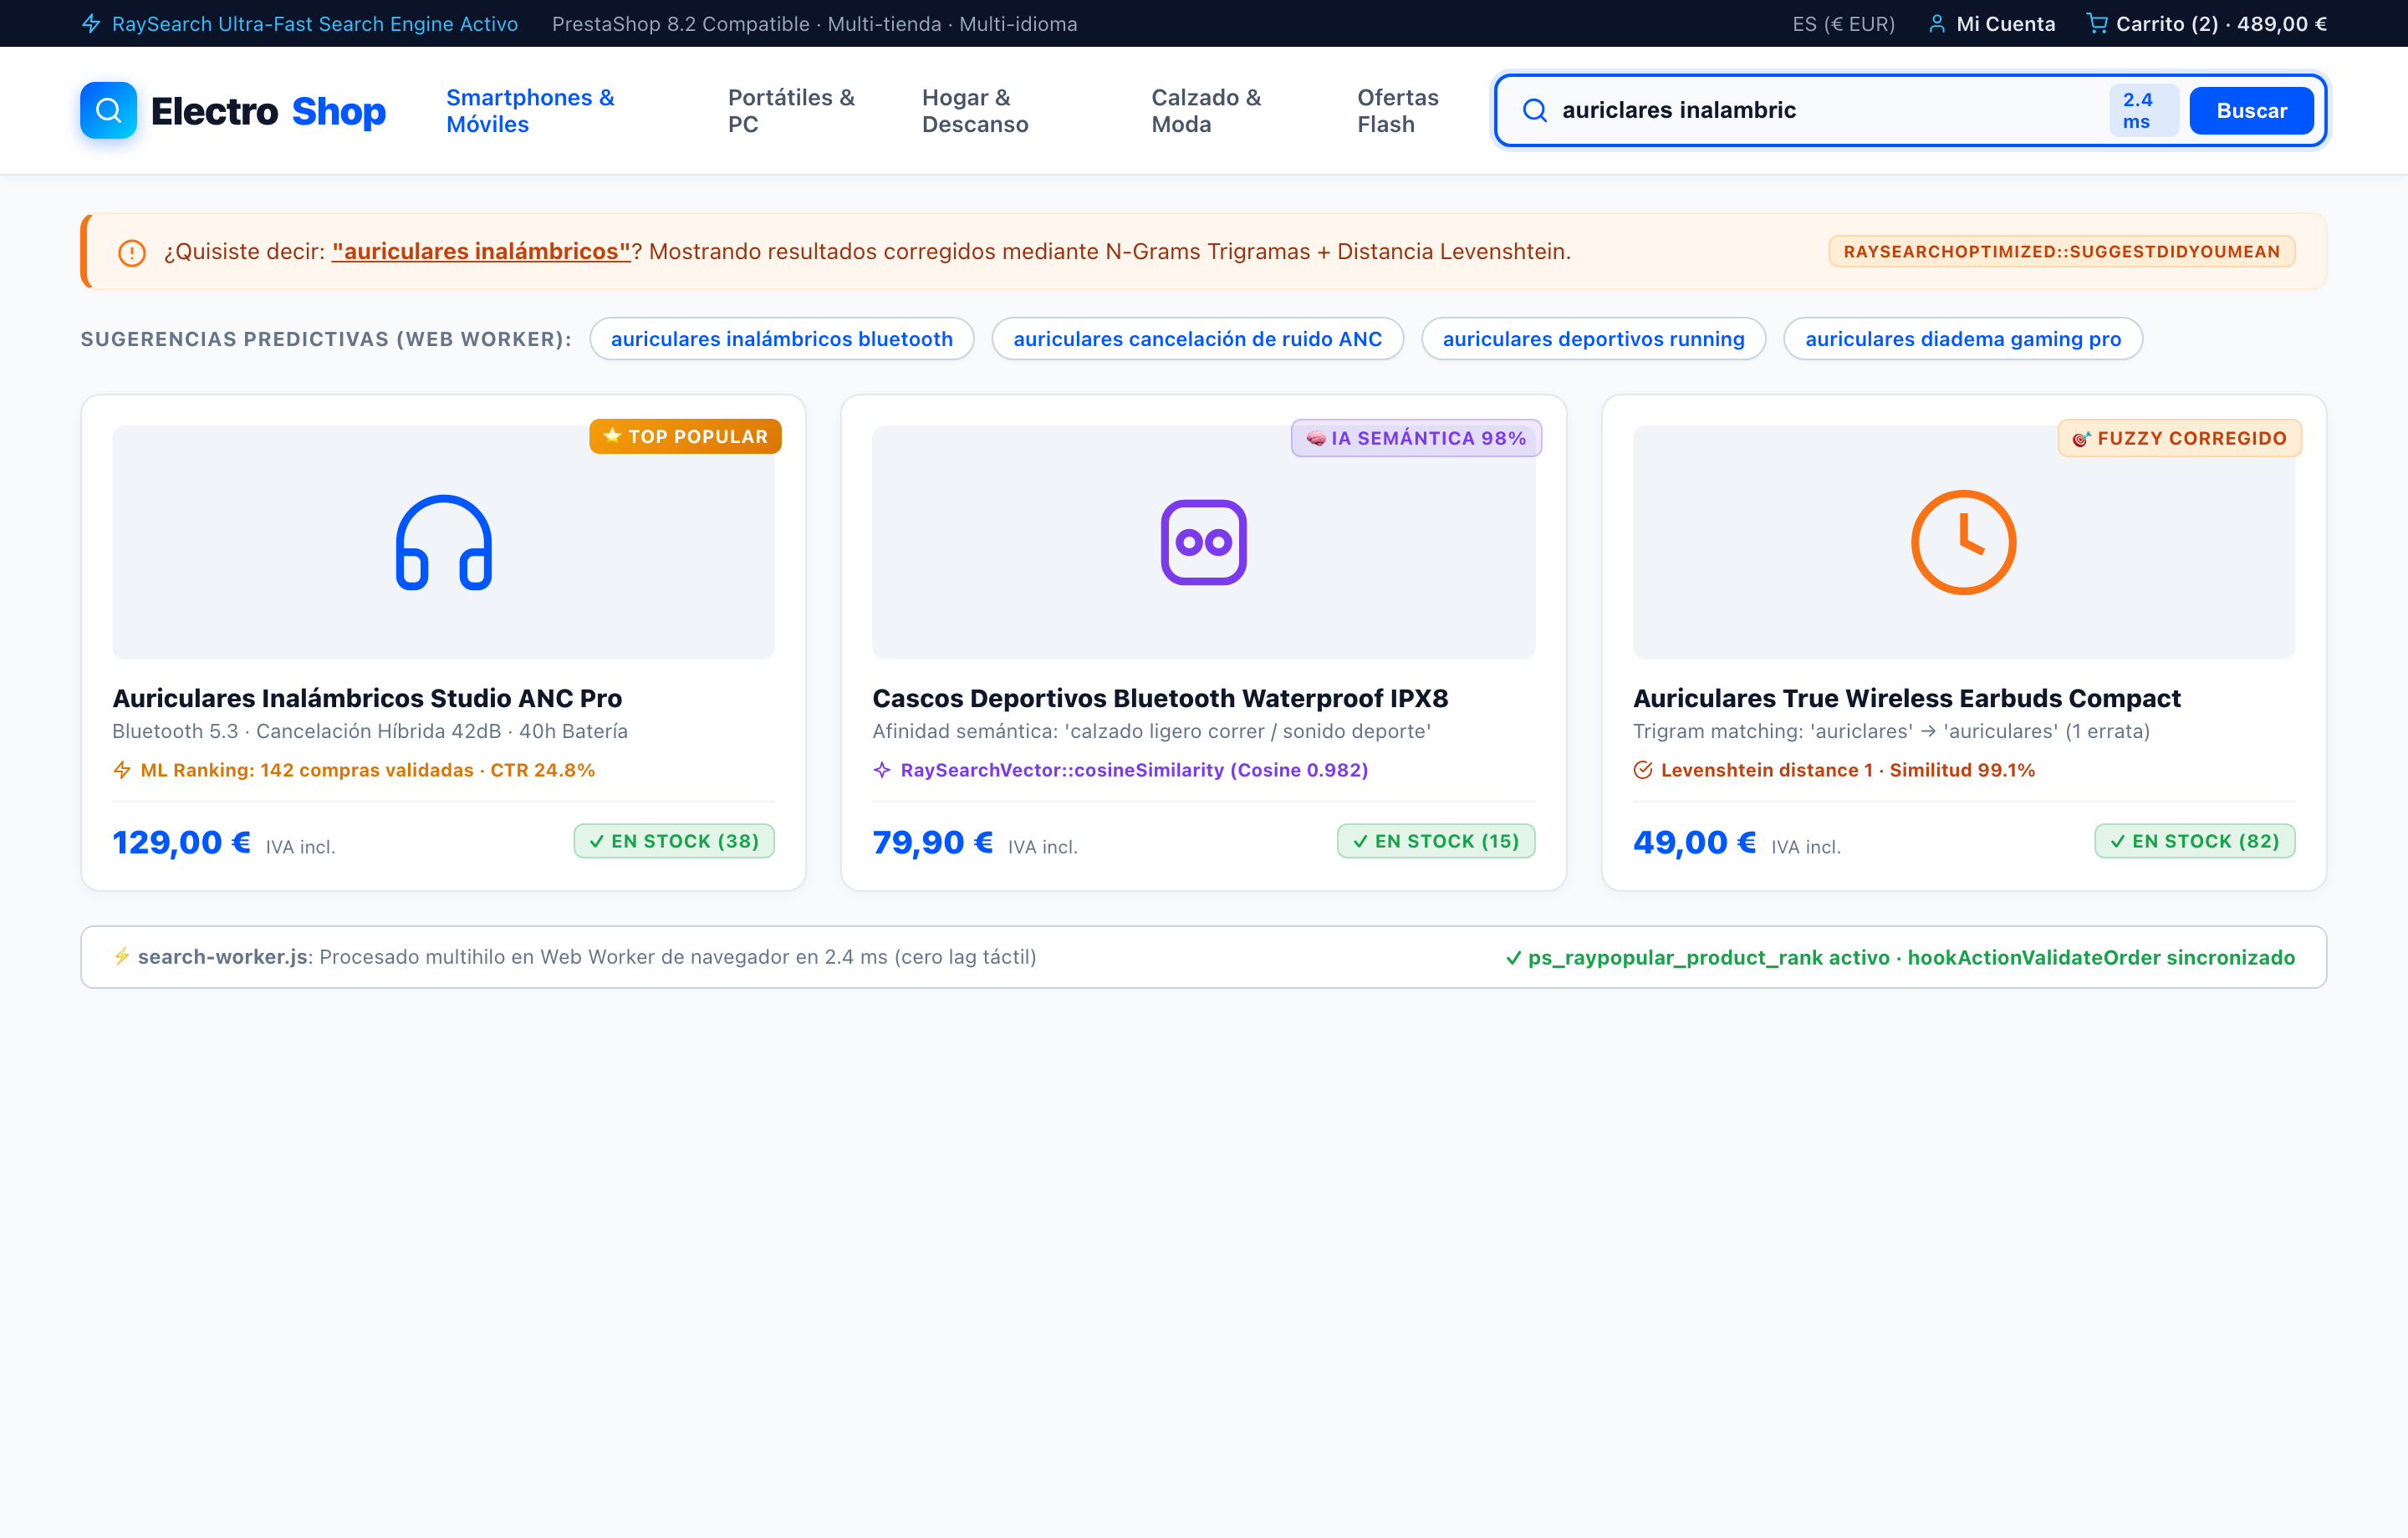Select suggestion auriculares cancelación de ruido ANC
Image resolution: width=2408 pixels, height=1538 pixels.
(x=1197, y=339)
